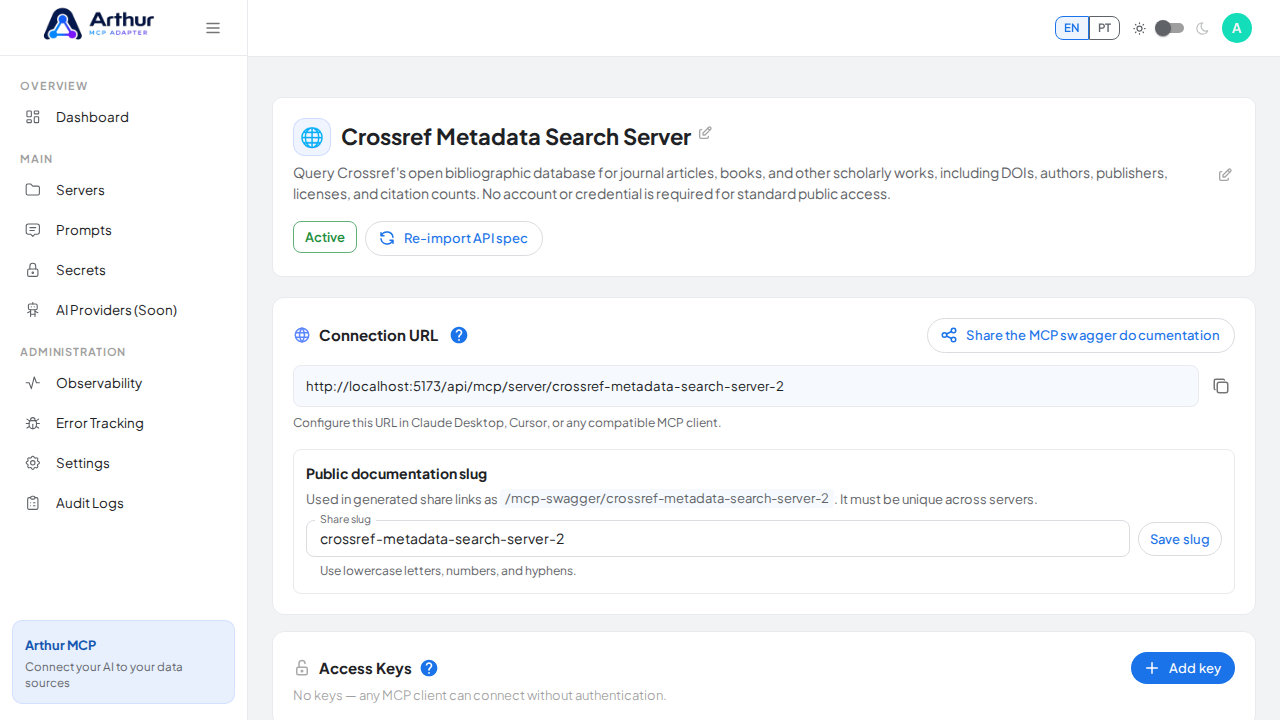This screenshot has width=1280, height=720.
Task: Click the Settings gear icon
Action: click(x=33, y=463)
